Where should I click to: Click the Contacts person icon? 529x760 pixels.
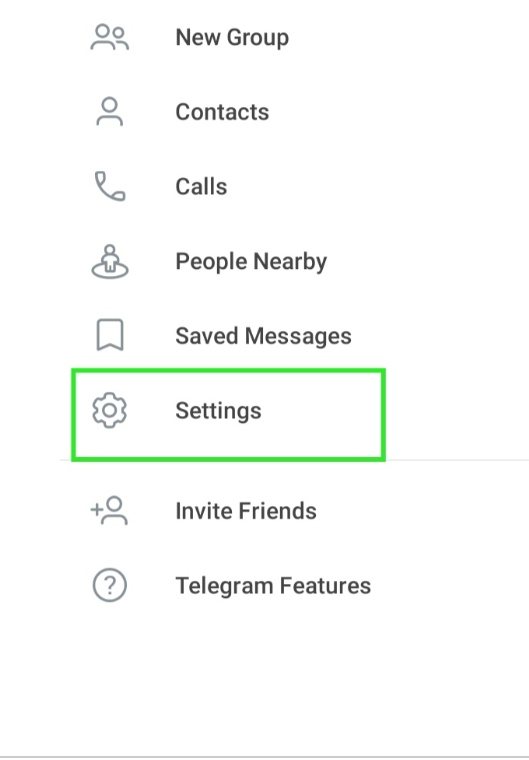110,112
